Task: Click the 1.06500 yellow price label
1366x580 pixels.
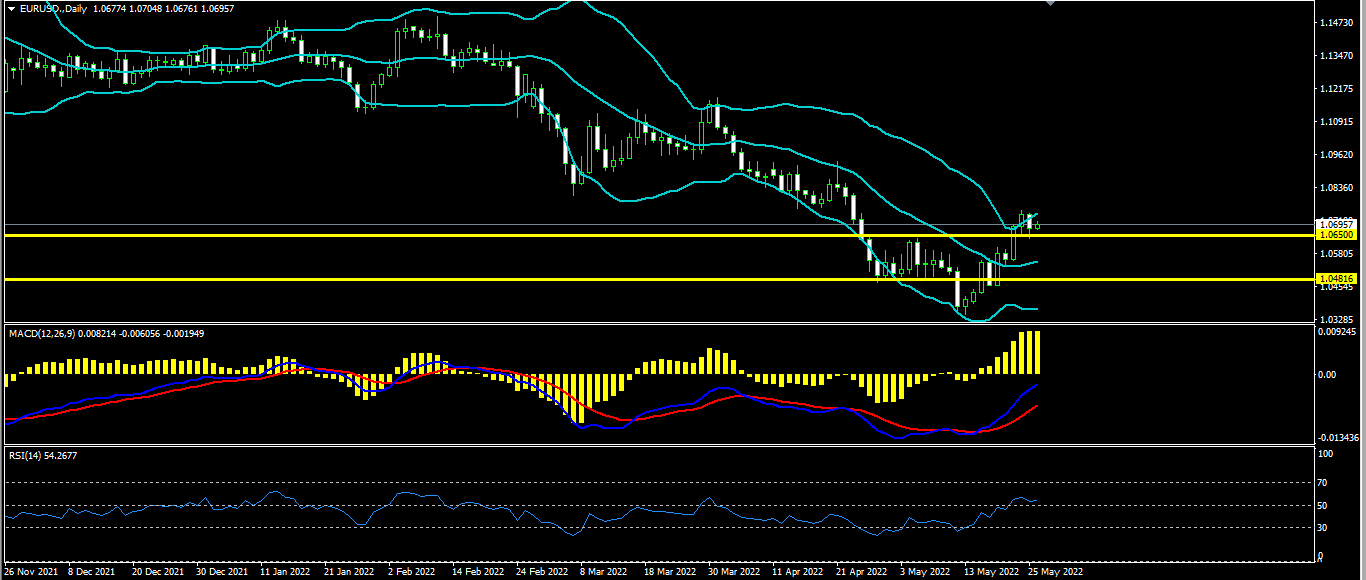Action: (x=1335, y=235)
